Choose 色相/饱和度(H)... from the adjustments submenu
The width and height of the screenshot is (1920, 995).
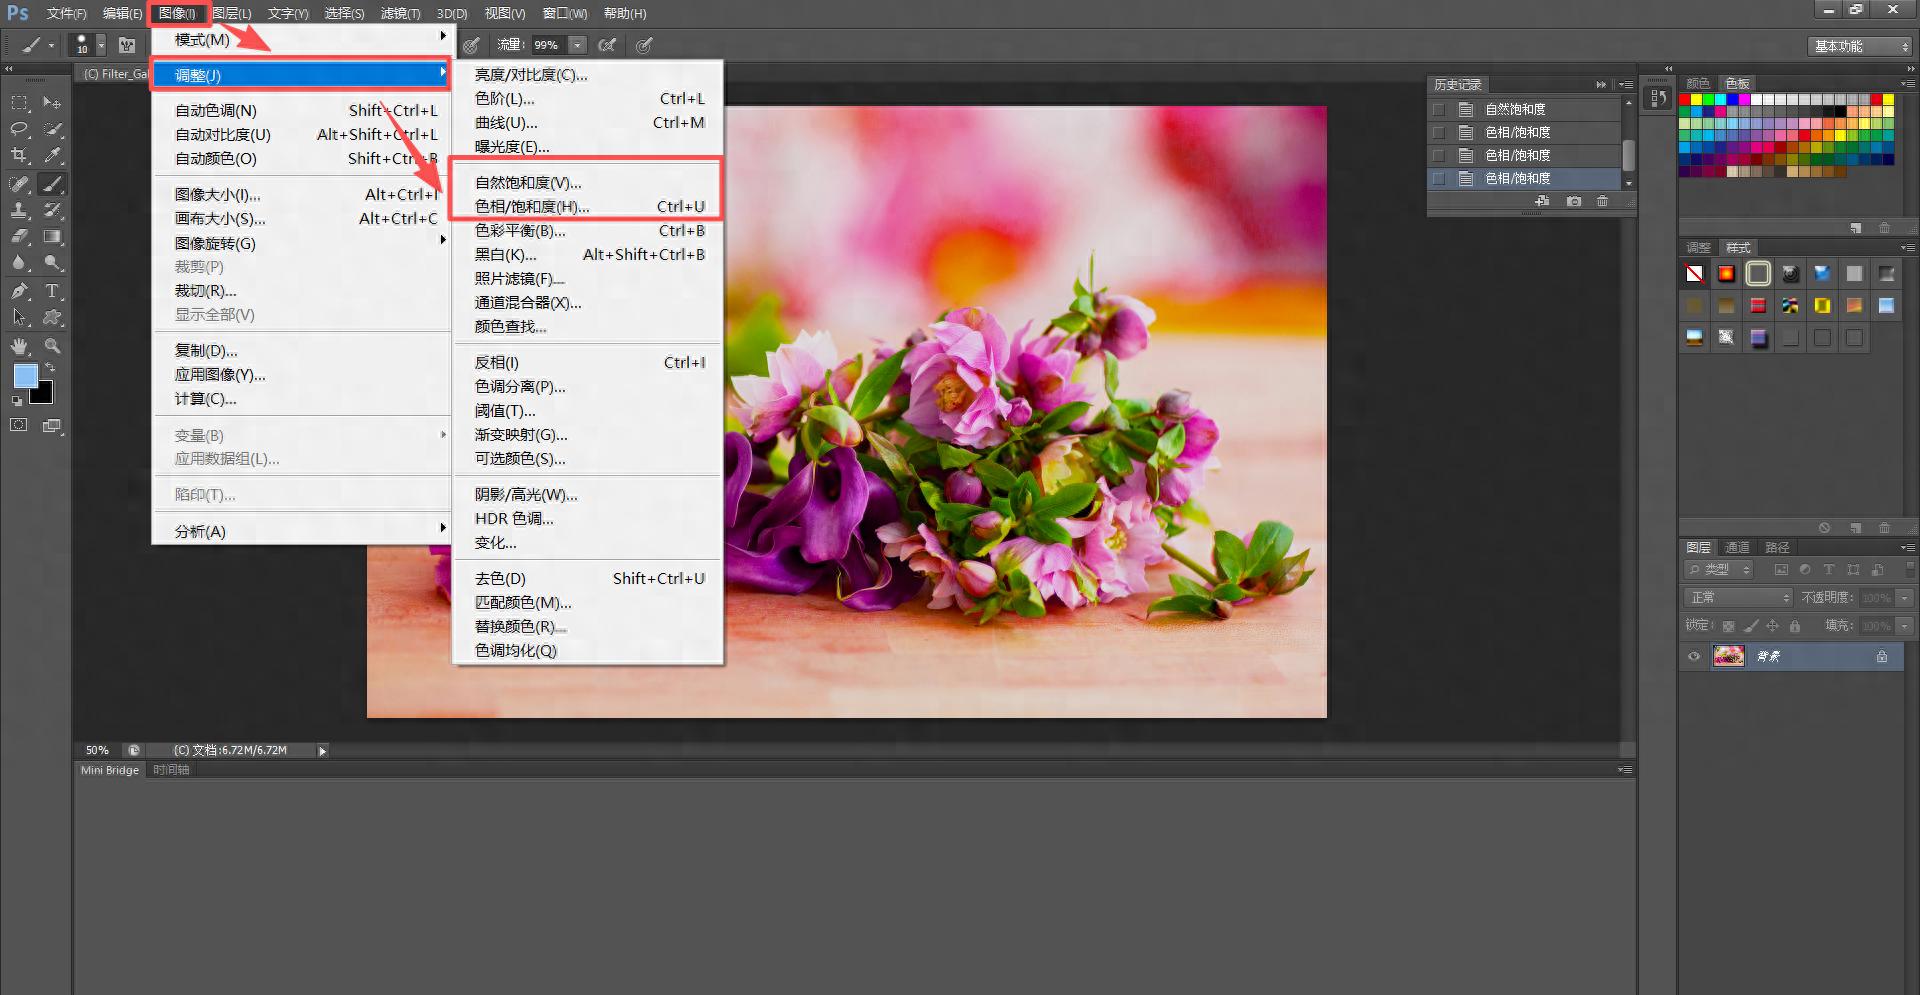pyautogui.click(x=532, y=207)
